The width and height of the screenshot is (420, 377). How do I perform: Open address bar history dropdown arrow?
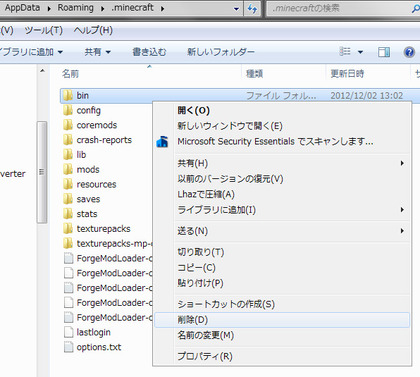click(x=236, y=9)
